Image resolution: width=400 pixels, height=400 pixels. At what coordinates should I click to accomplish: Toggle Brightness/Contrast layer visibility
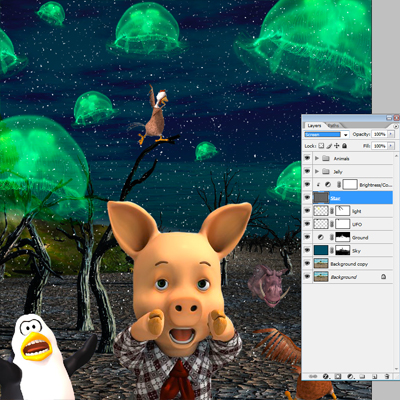307,184
